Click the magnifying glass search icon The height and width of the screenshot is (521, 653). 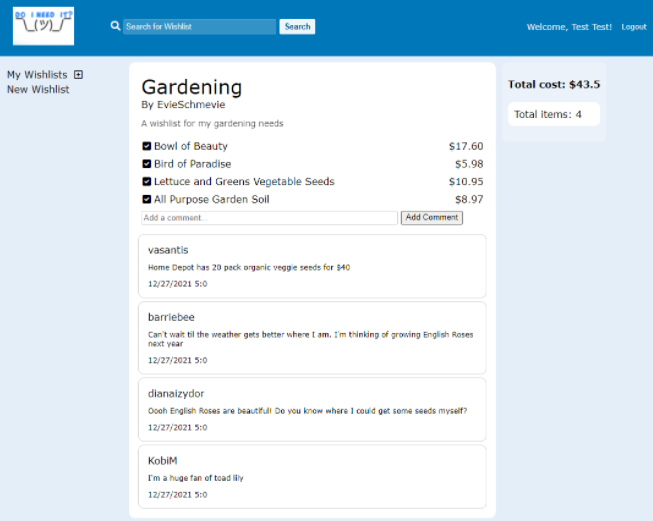115,26
